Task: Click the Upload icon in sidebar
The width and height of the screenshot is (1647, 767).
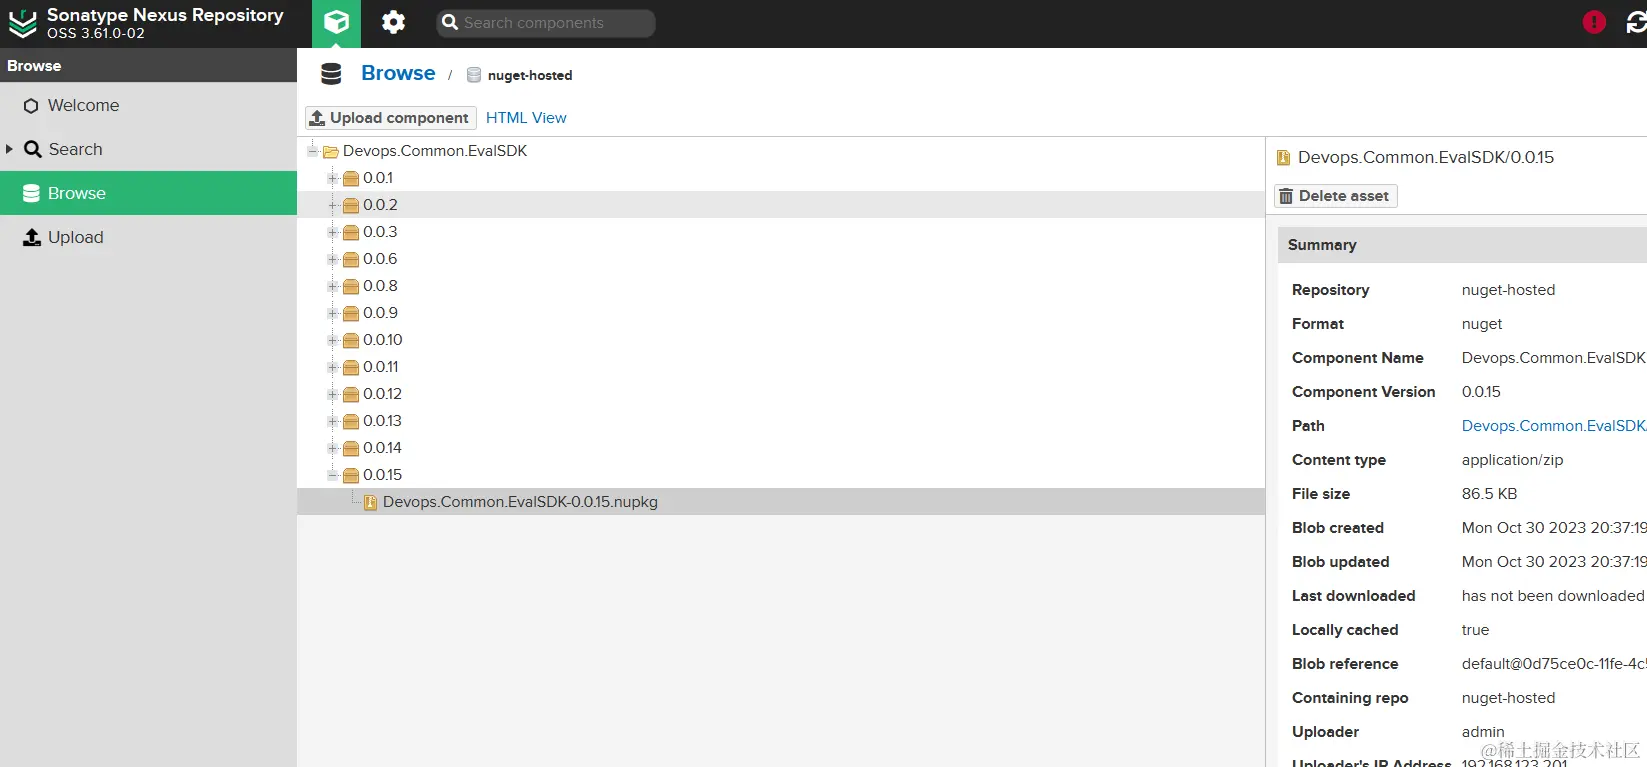Action: pos(32,237)
